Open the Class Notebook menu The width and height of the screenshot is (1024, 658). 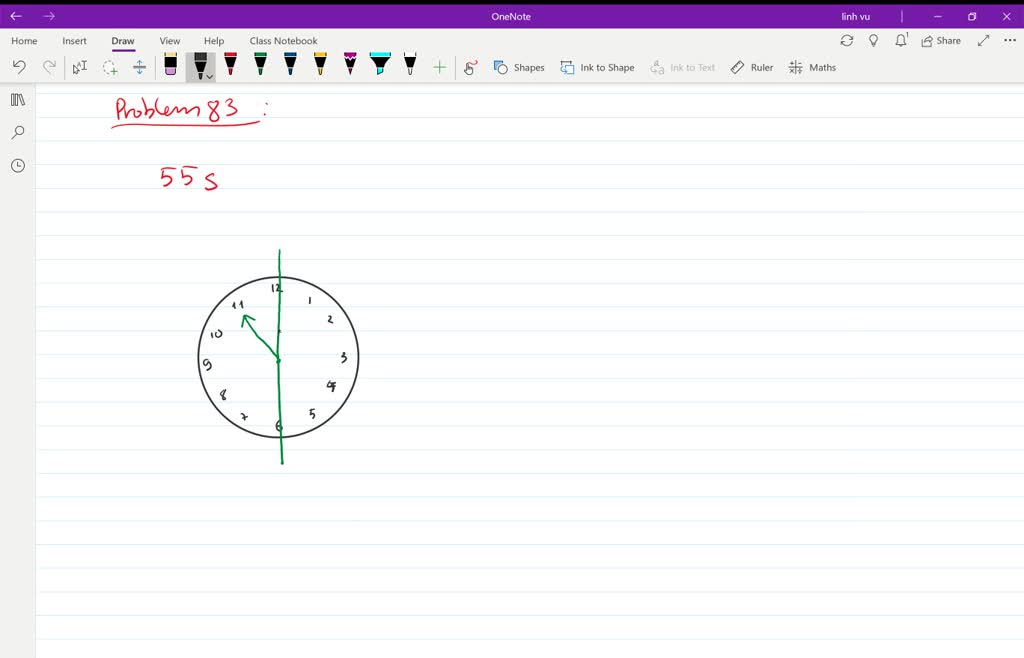(283, 40)
